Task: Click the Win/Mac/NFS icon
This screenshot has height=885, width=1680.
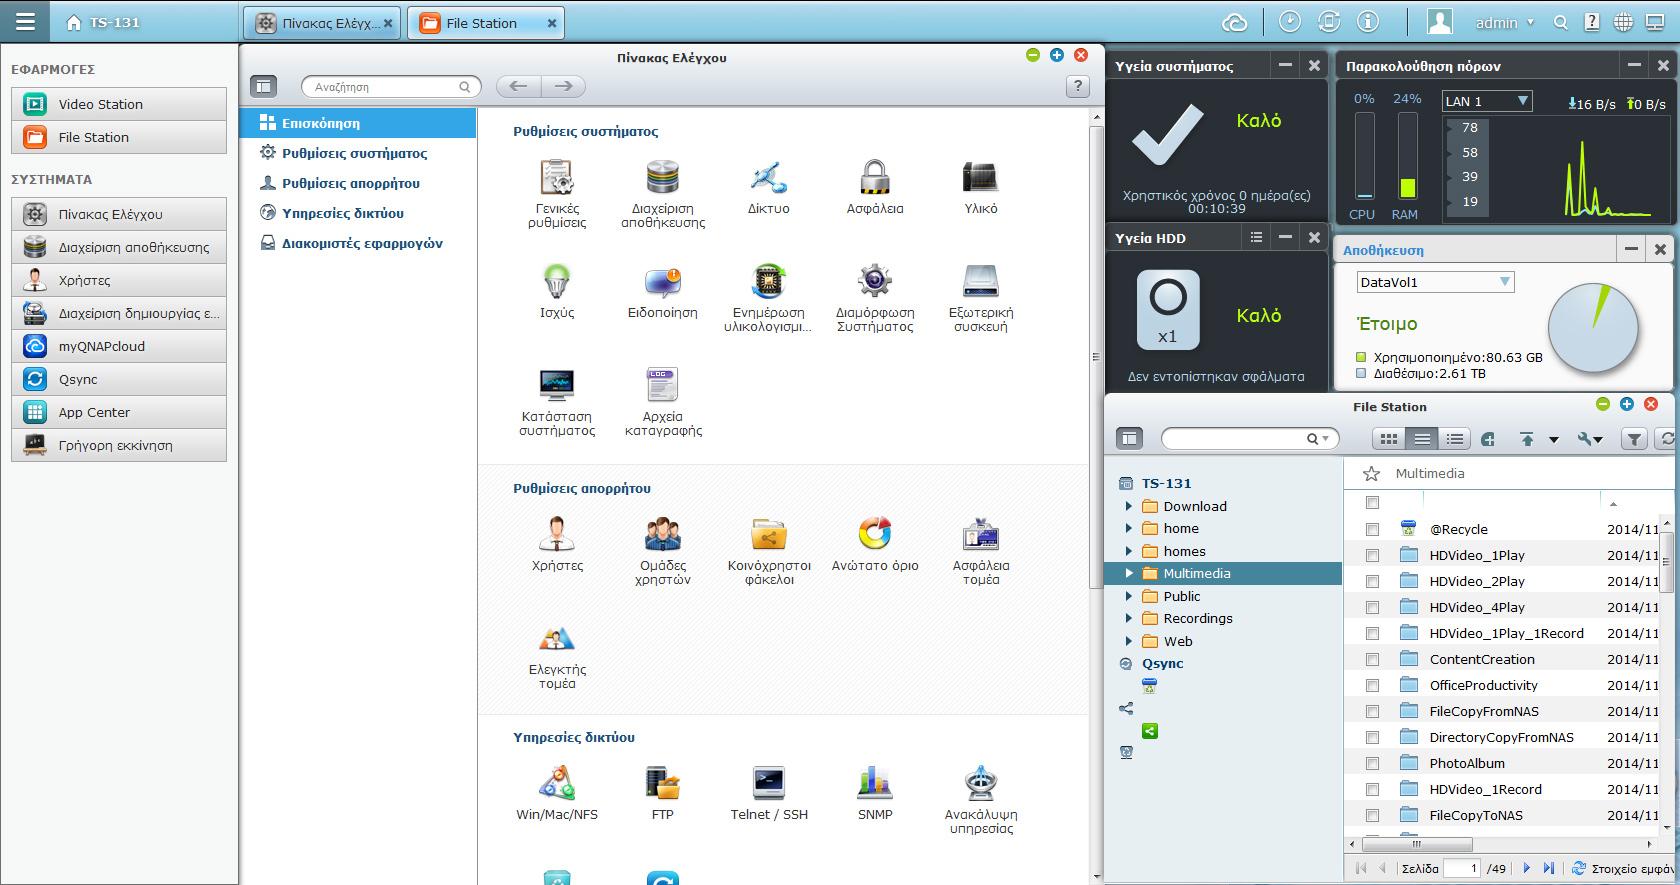Action: pos(557,783)
